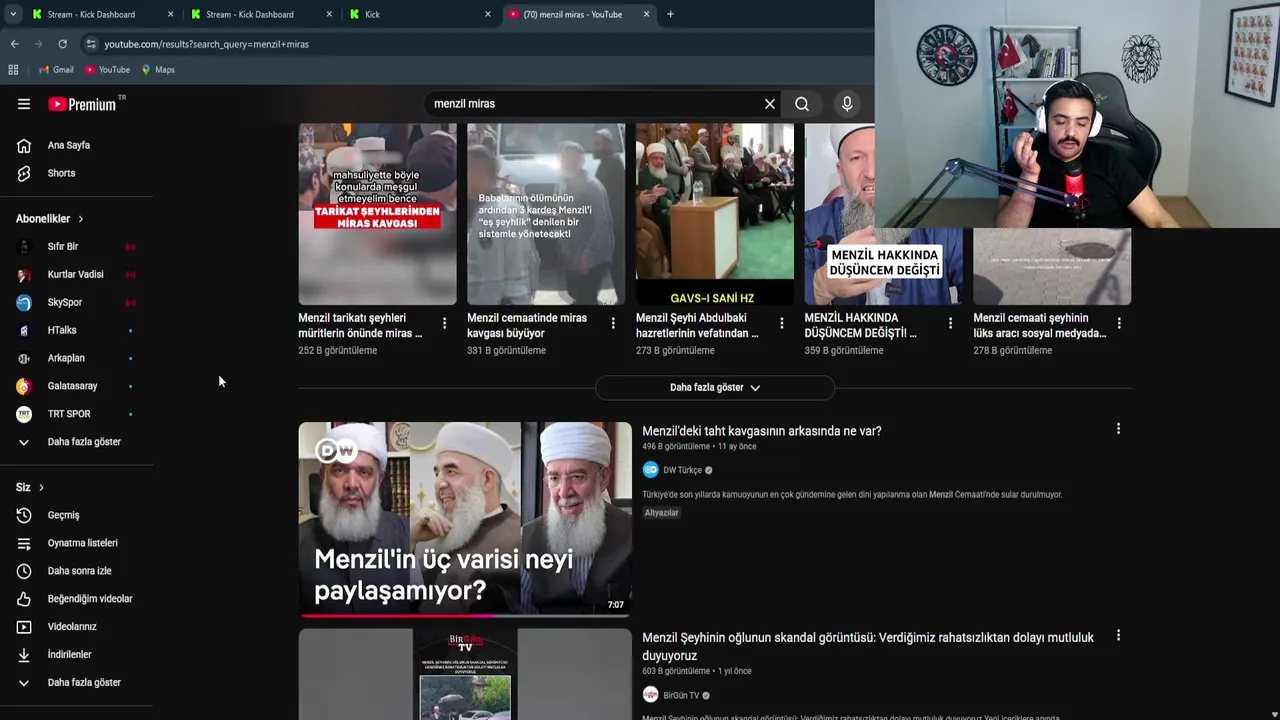Open Beğendiğim videolar thumbs-up icon
1280x720 pixels.
(x=24, y=599)
